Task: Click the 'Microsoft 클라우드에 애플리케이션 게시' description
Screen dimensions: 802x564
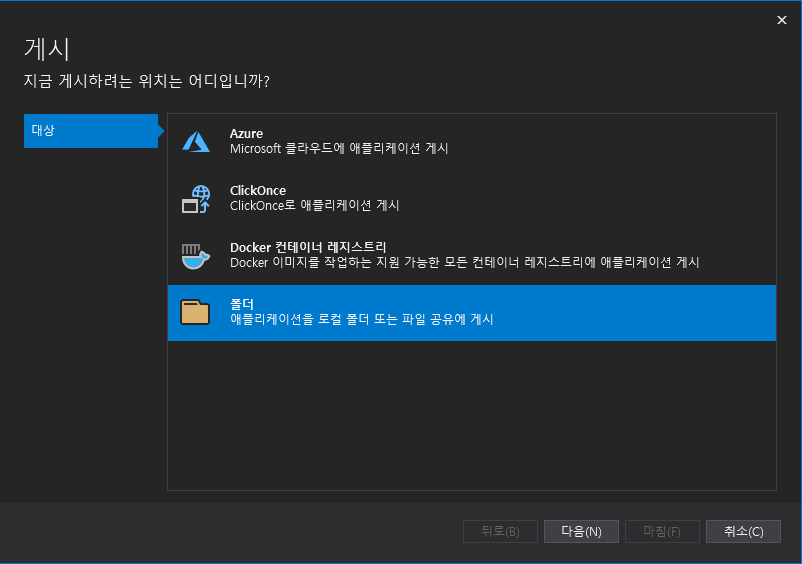Action: tap(339, 149)
